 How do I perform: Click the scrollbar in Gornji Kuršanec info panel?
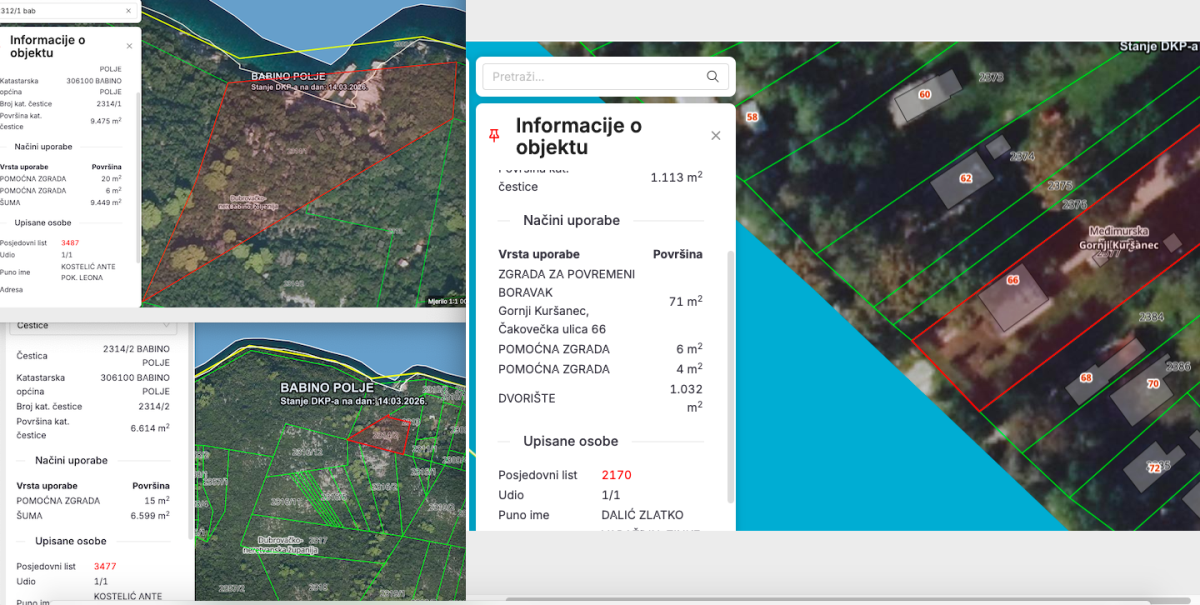tap(730, 380)
